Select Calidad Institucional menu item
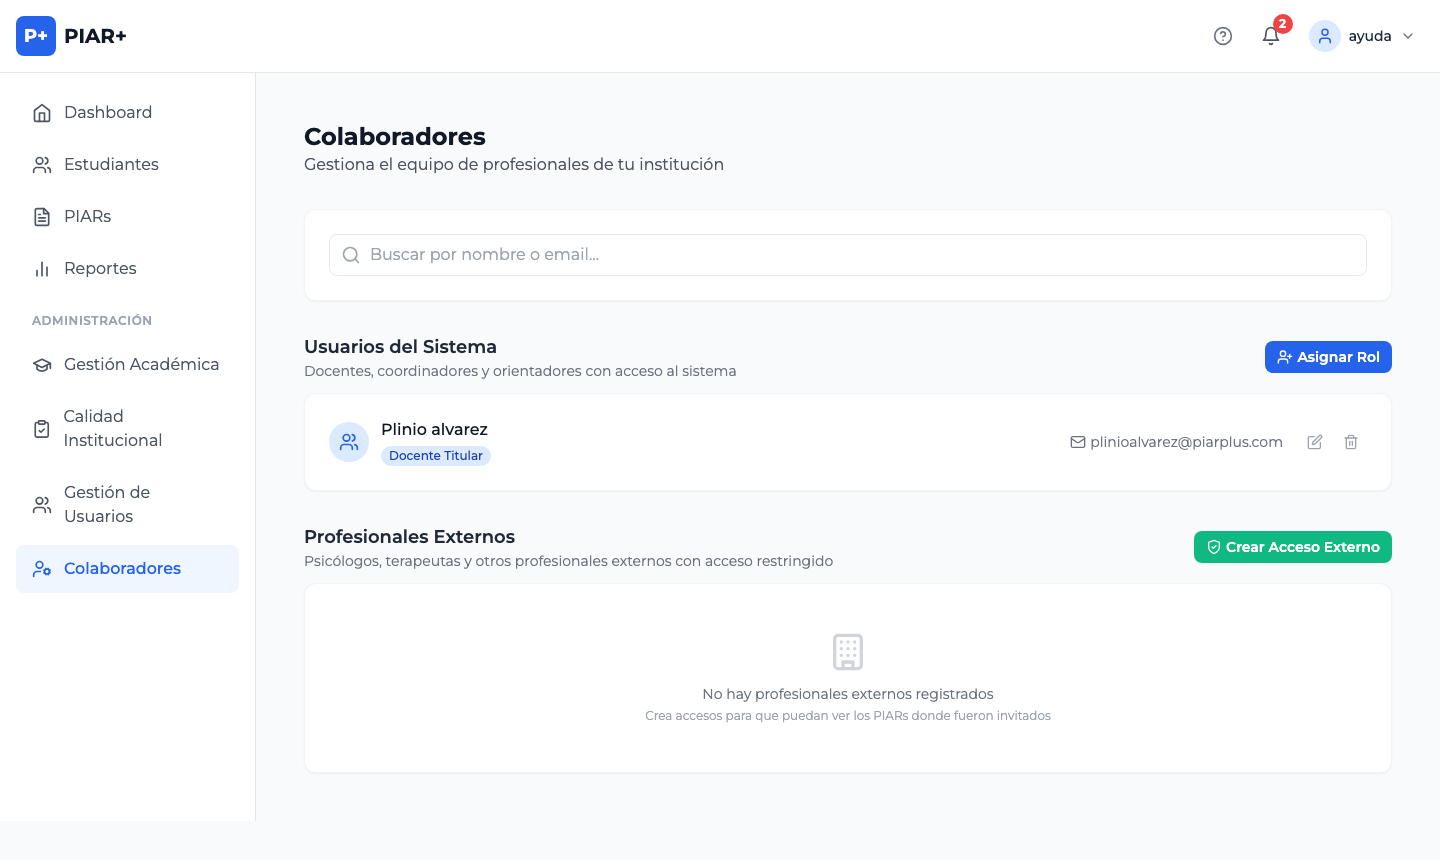 click(x=112, y=428)
